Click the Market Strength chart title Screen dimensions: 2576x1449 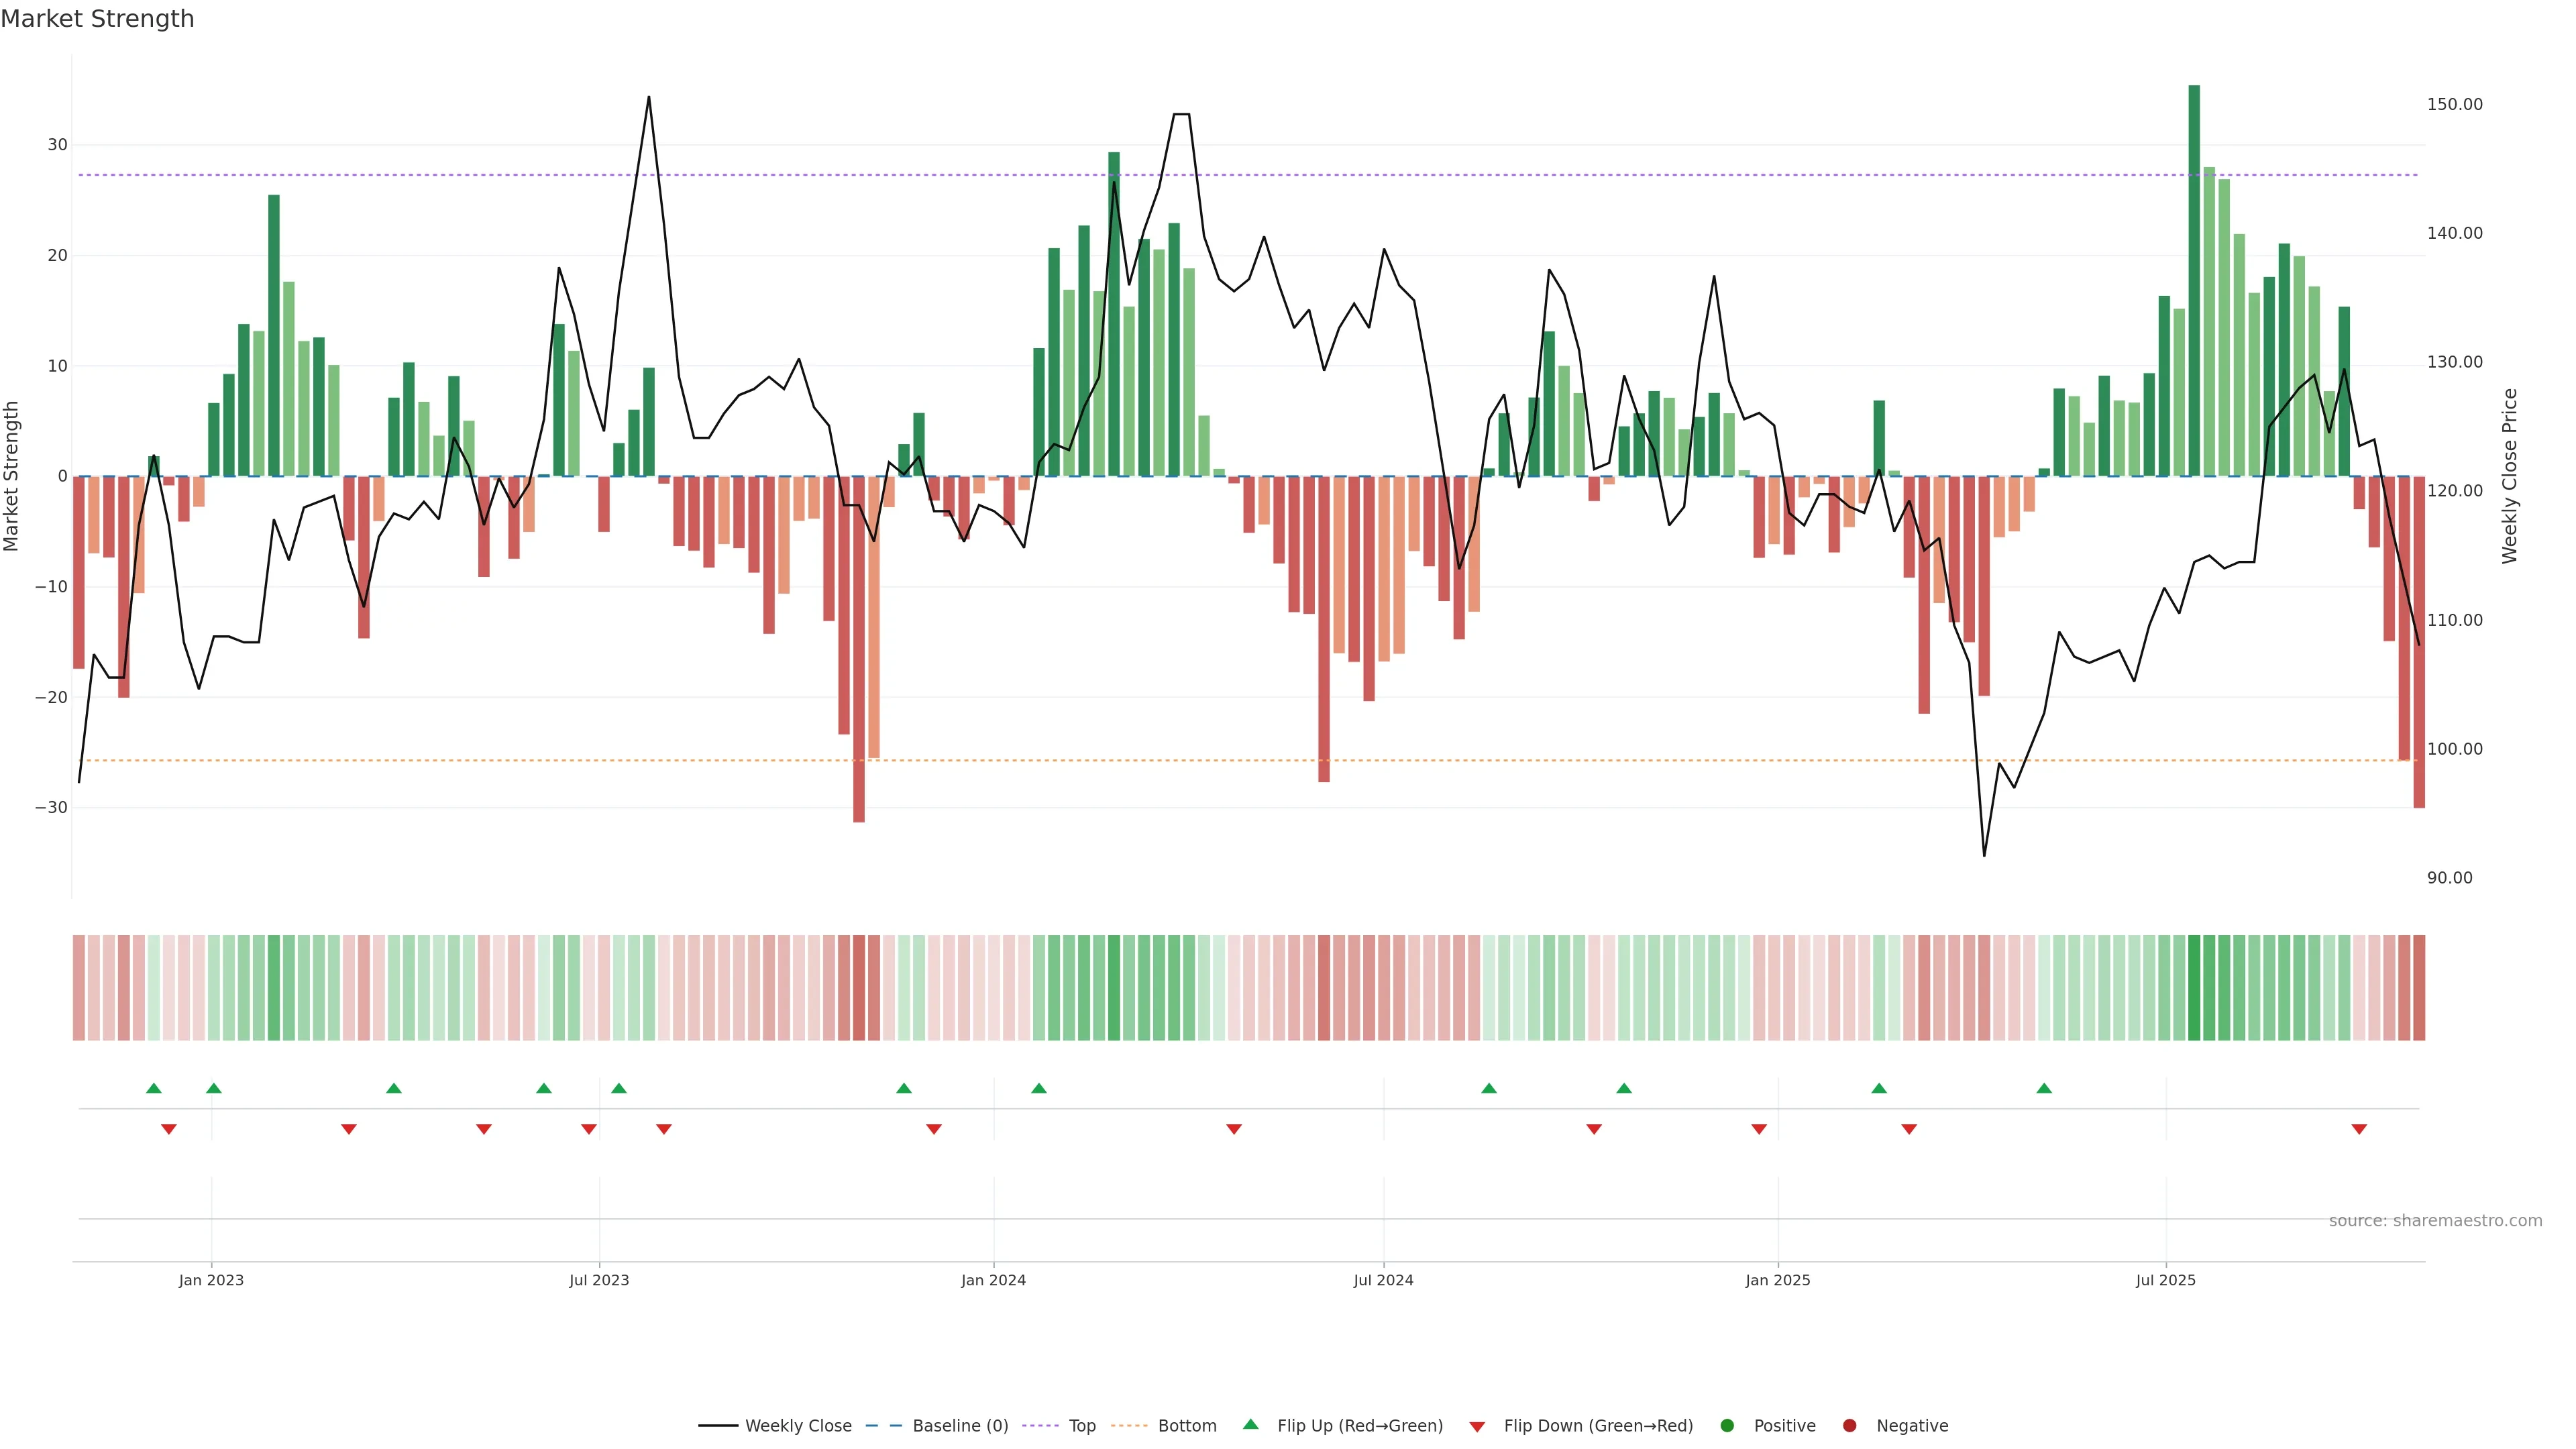tap(97, 19)
